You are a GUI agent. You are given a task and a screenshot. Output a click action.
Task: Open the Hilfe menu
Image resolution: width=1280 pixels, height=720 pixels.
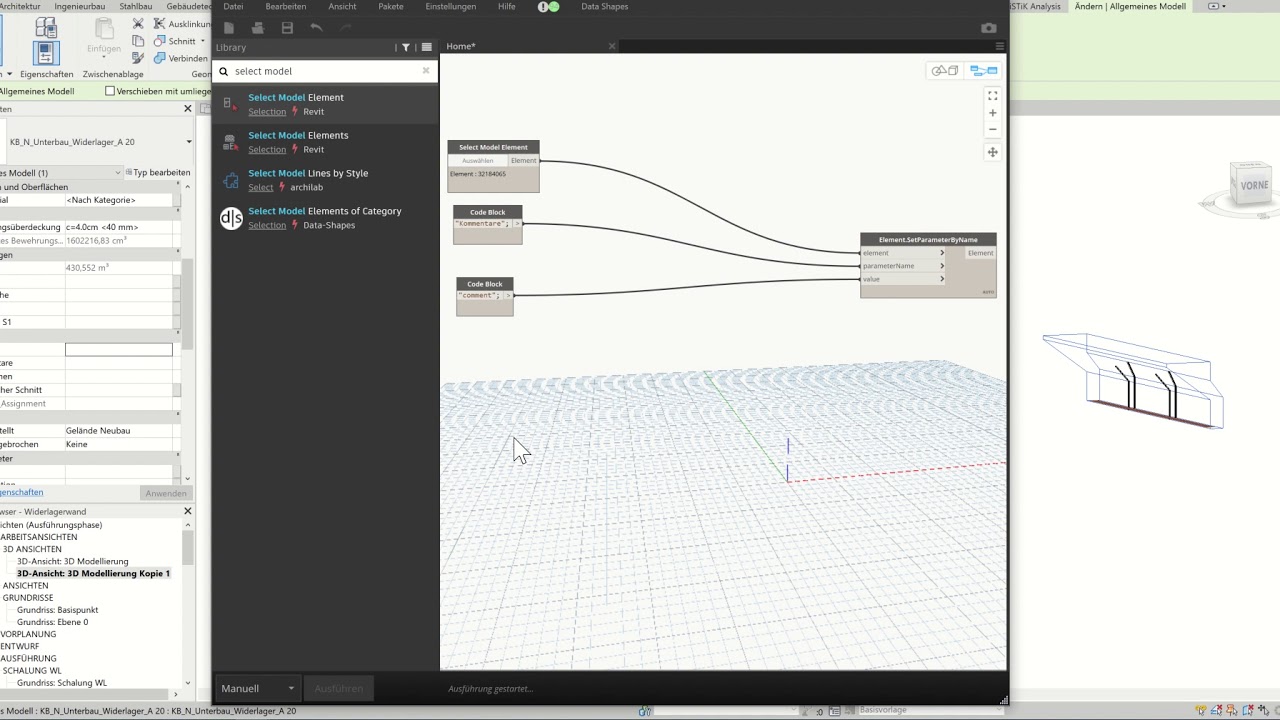pos(507,7)
